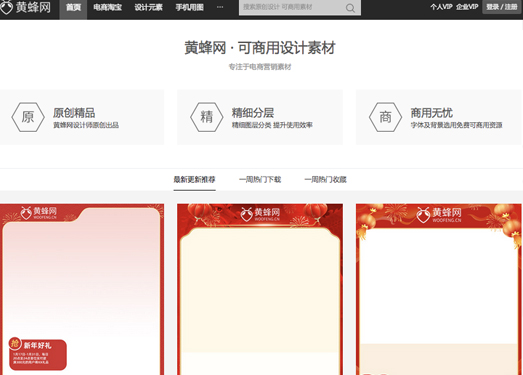Switch to the 一周热门下载 tab
This screenshot has height=375, width=523.
pos(260,179)
